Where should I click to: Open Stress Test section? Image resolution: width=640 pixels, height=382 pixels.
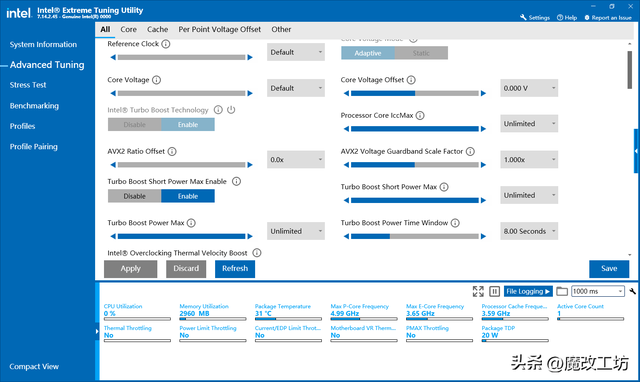28,85
